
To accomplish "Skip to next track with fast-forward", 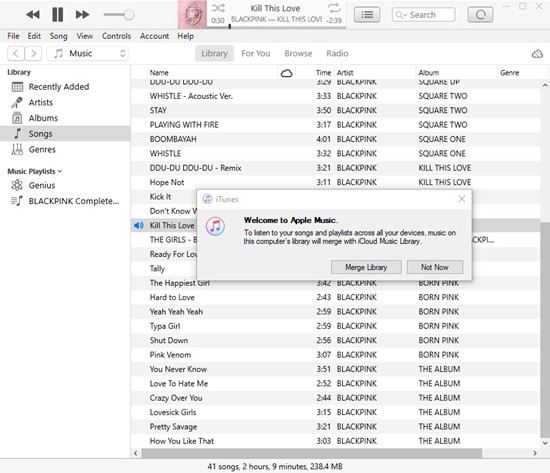I will point(82,15).
